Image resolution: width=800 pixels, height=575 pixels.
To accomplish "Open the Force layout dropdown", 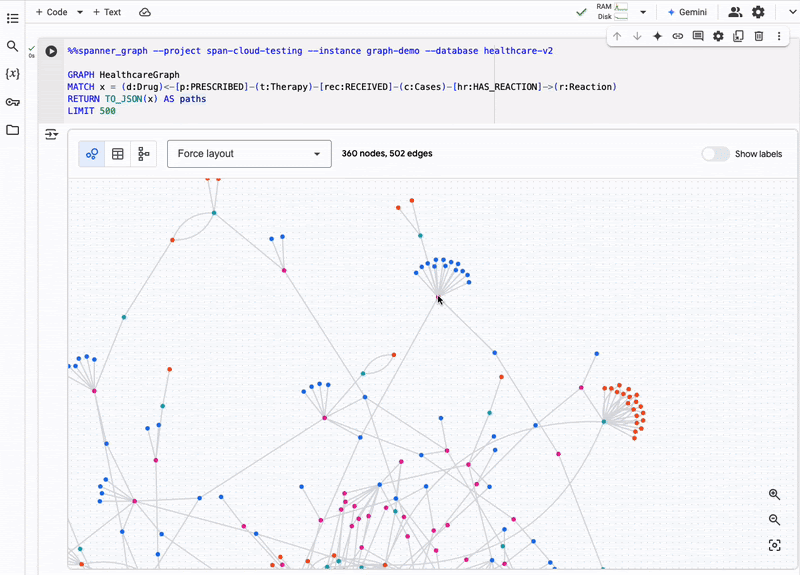I will (249, 154).
